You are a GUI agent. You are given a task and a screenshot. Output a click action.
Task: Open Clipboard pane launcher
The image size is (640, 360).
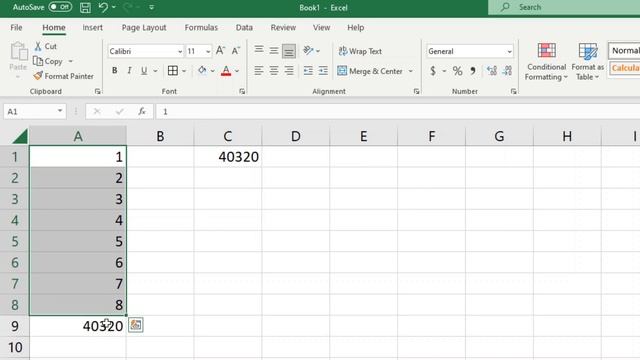(x=98, y=91)
